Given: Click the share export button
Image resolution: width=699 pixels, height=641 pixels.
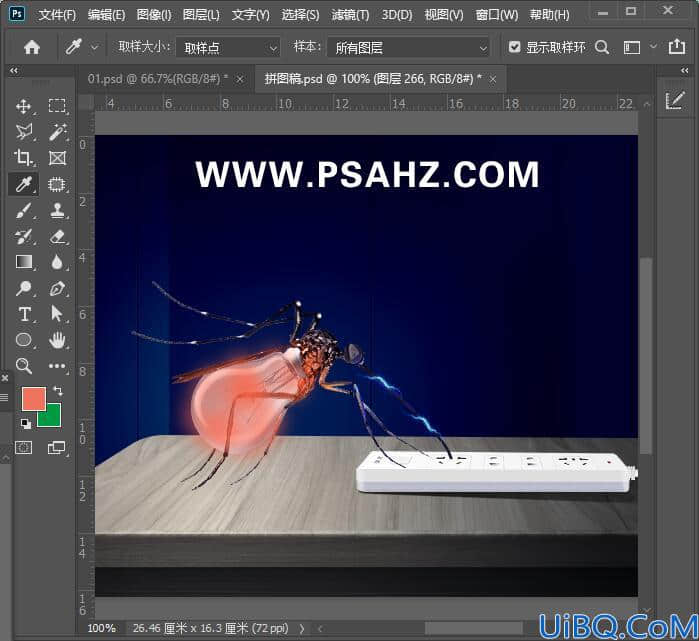Looking at the screenshot, I should pos(676,46).
